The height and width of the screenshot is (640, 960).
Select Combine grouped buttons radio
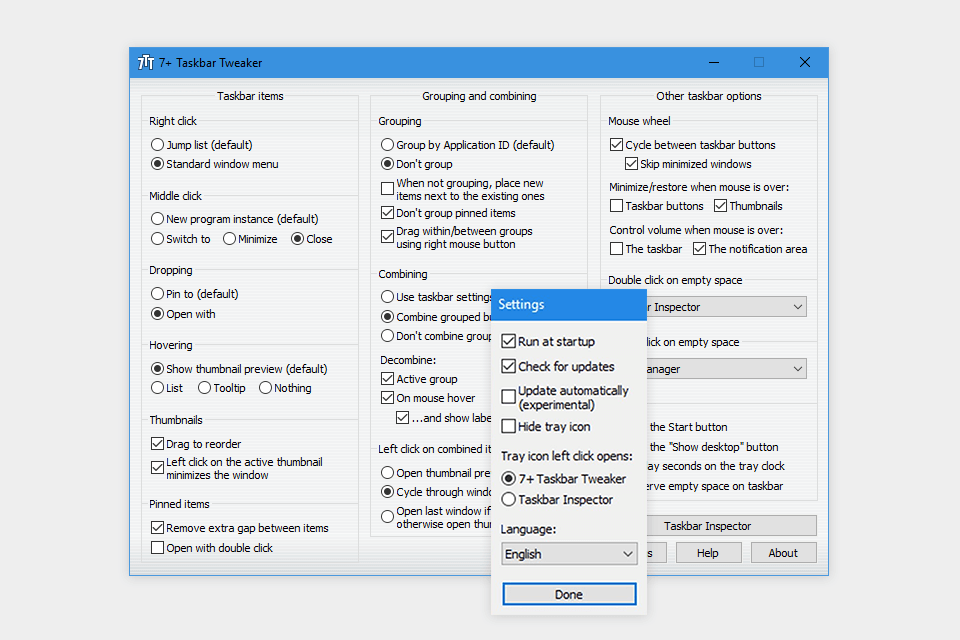click(x=387, y=317)
